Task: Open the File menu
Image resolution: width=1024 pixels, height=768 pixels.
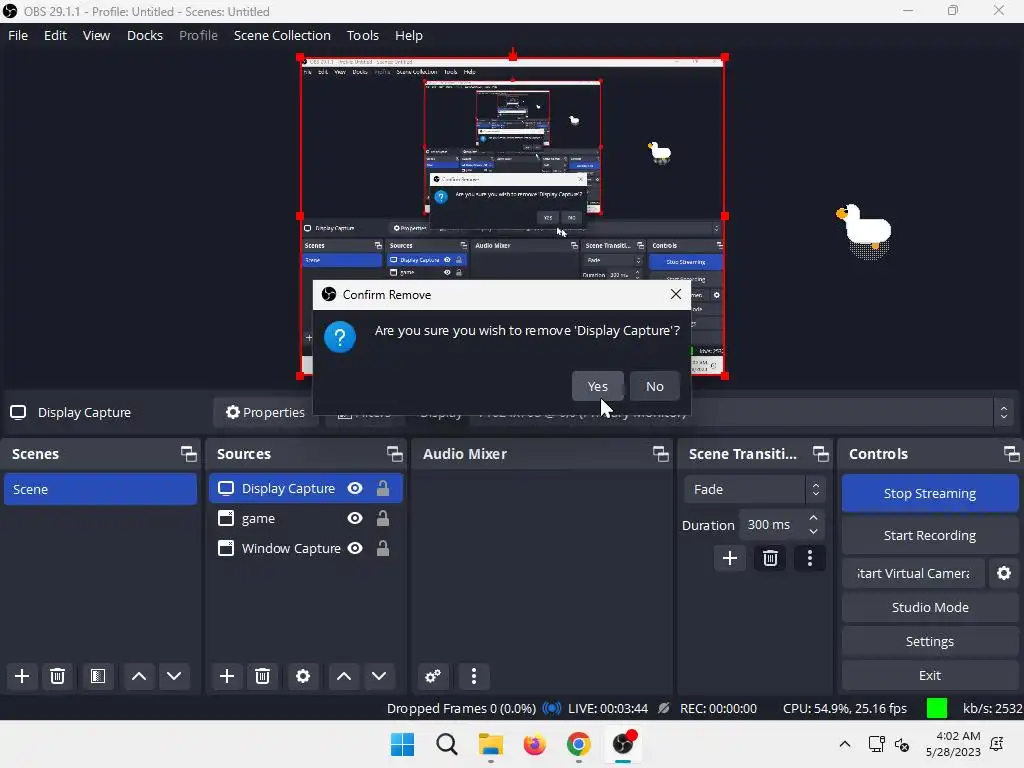Action: (x=18, y=35)
